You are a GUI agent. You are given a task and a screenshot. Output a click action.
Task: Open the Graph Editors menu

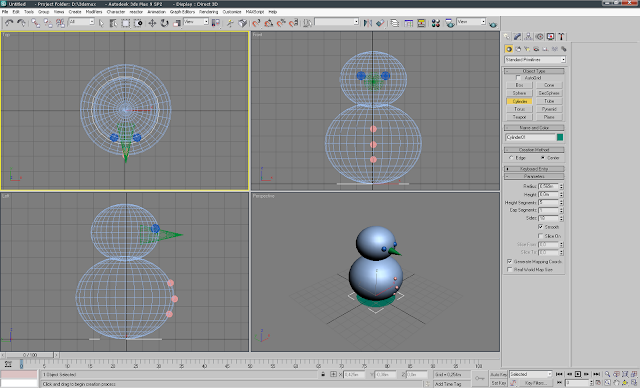point(182,12)
